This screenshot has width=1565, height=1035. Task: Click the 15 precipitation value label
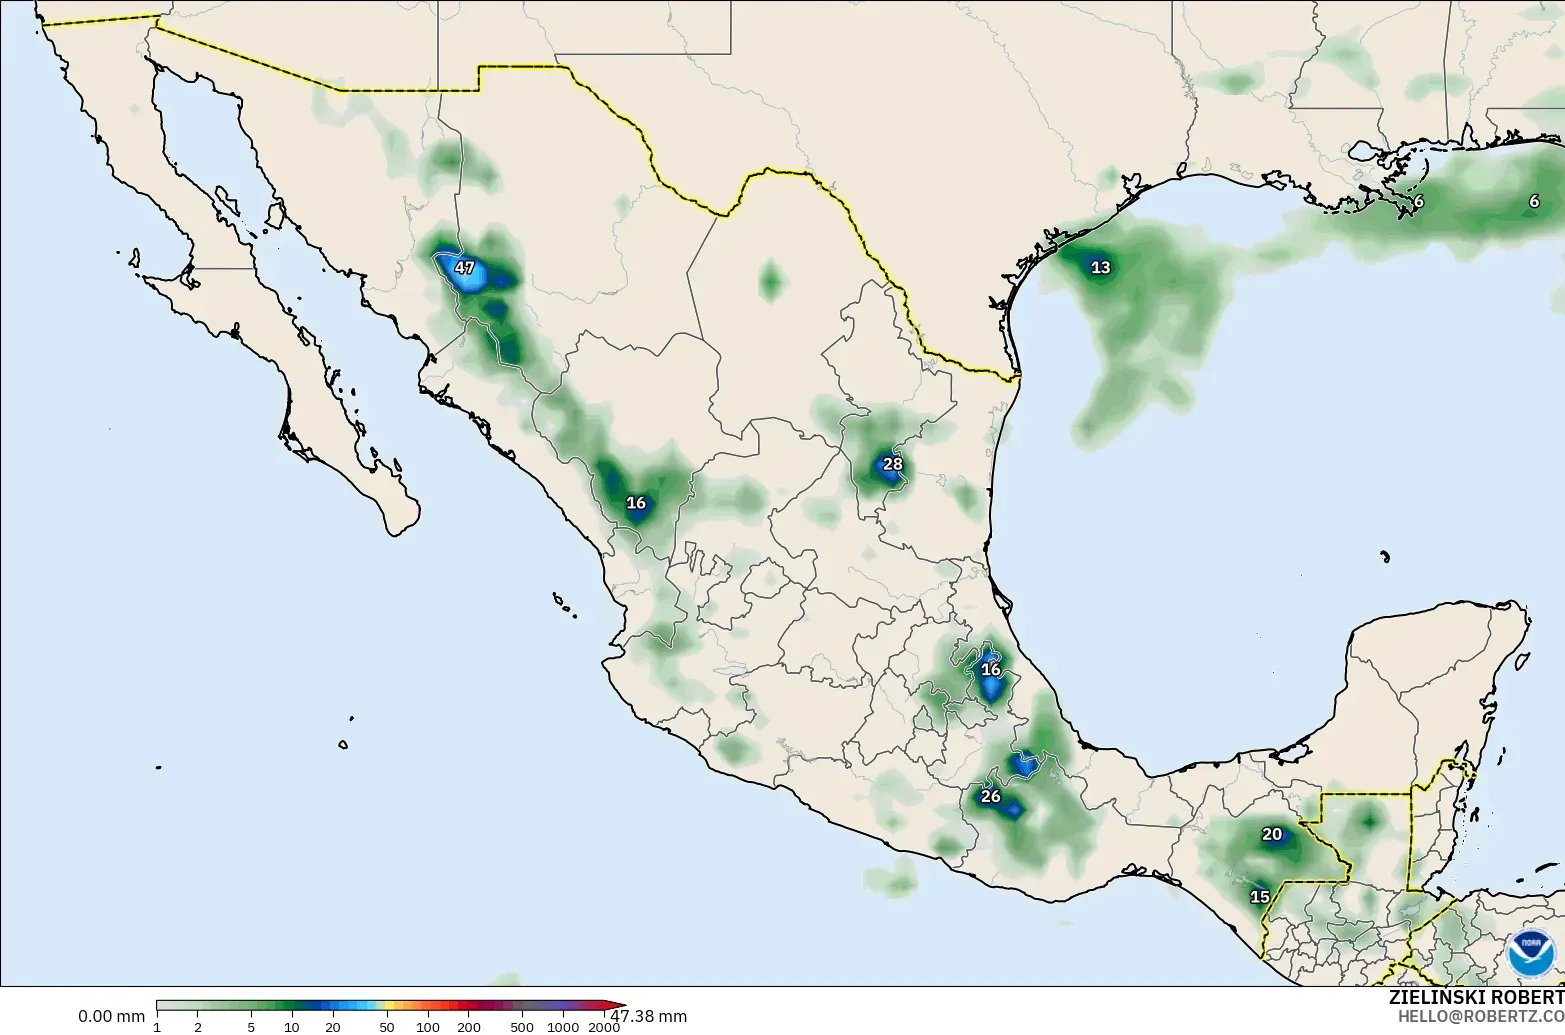pyautogui.click(x=1260, y=897)
